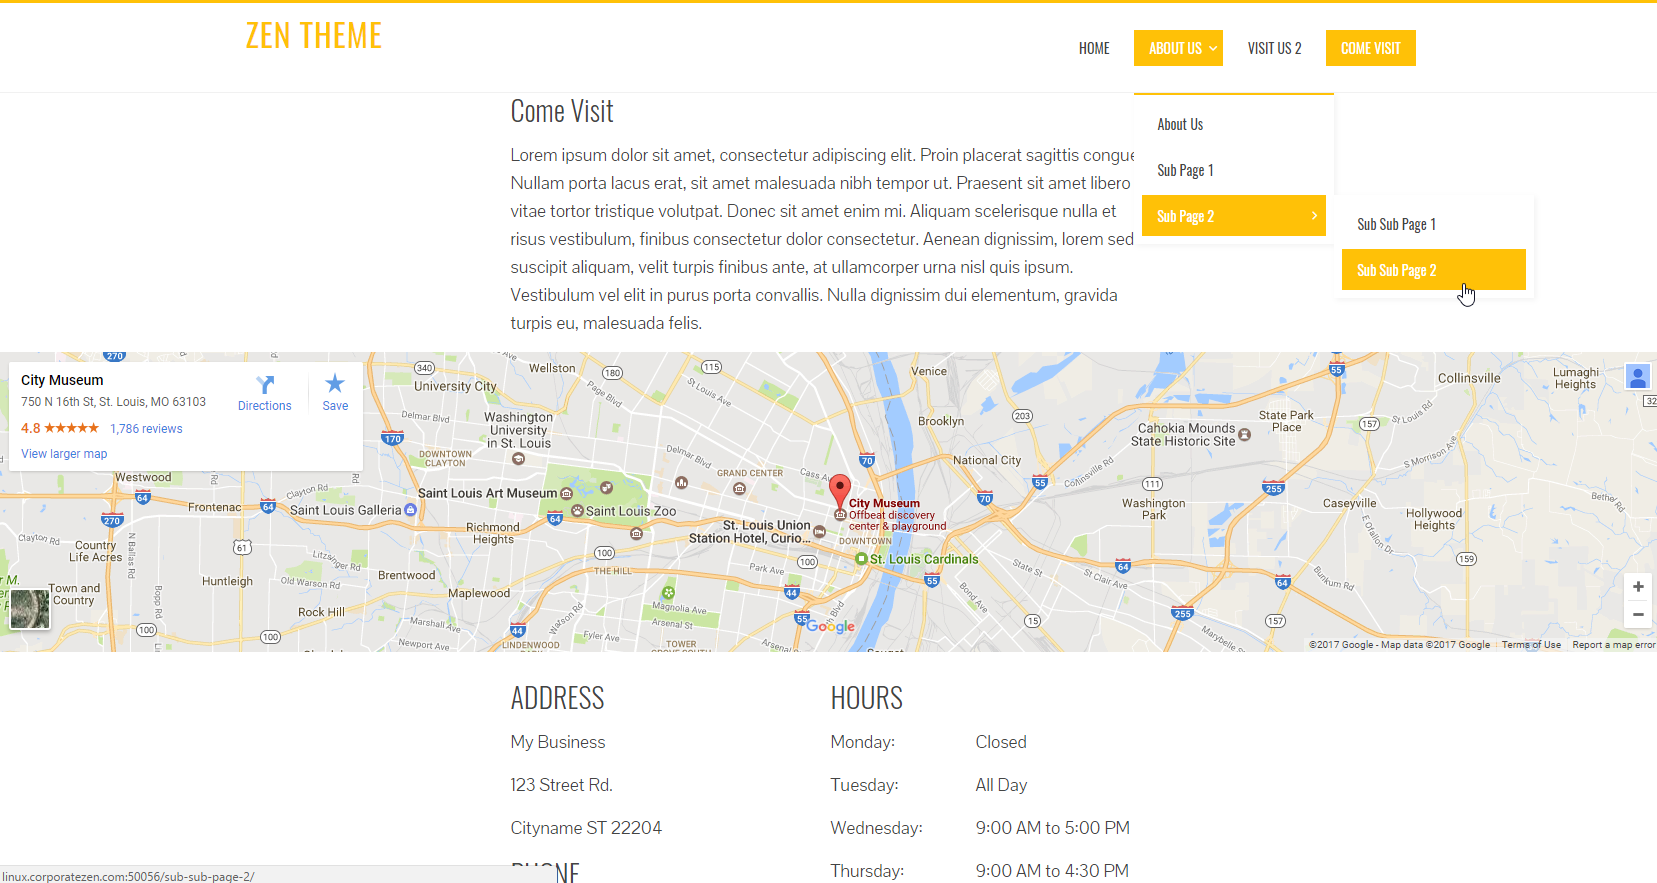Open the map Terms of Use link
Image resolution: width=1657 pixels, height=883 pixels.
click(x=1531, y=645)
